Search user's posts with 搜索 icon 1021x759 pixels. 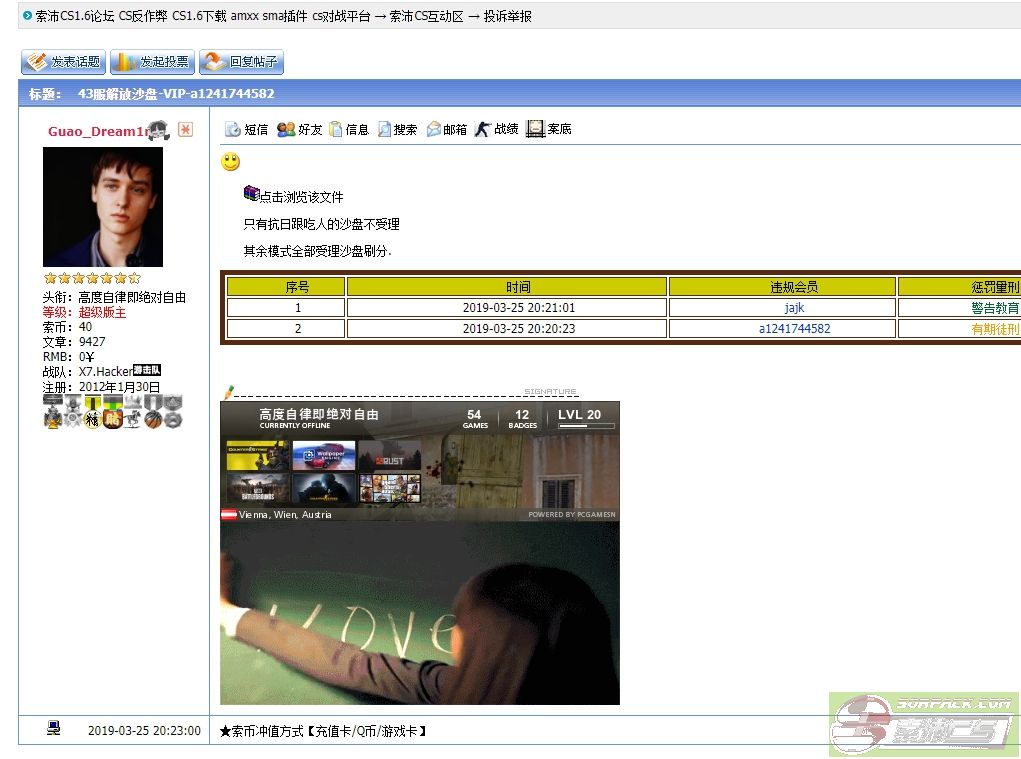point(397,129)
